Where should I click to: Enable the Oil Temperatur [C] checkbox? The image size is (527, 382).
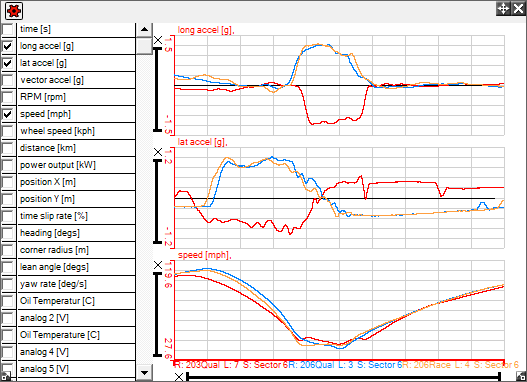tap(7, 301)
